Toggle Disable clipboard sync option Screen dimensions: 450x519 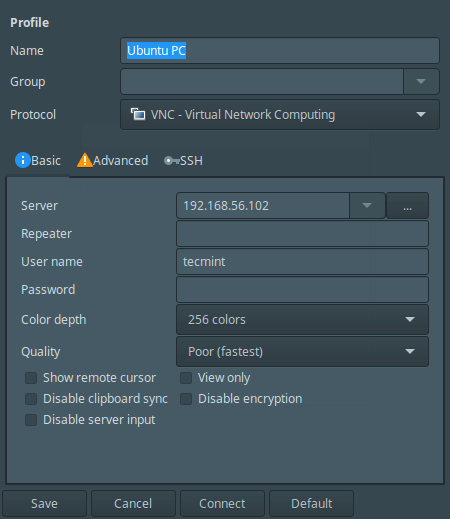pos(31,399)
